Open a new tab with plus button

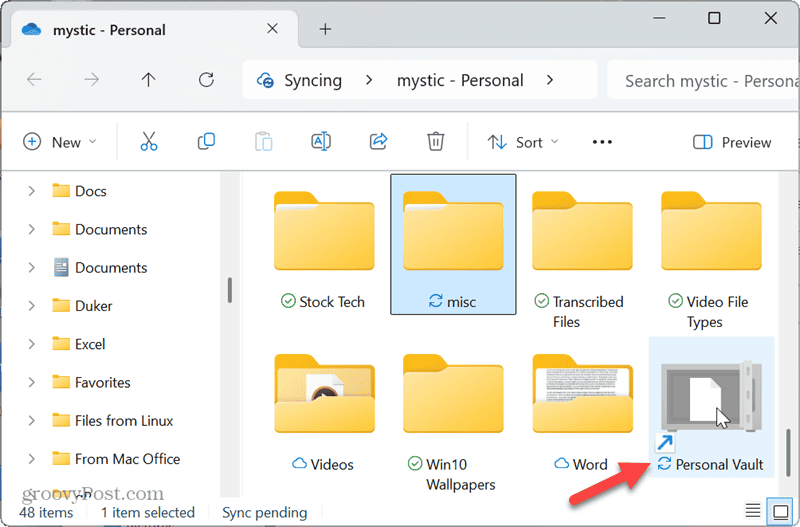(x=325, y=29)
